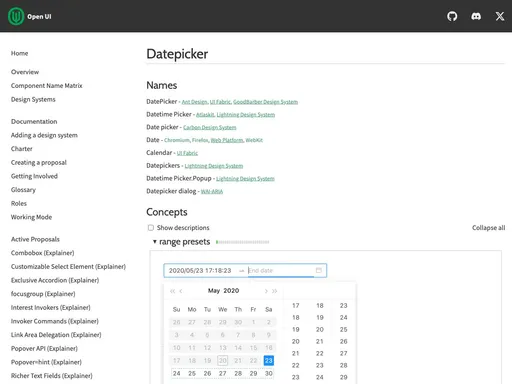The image size is (512, 384).
Task: Open Combobox (Explainer) link
Action: pos(42,253)
